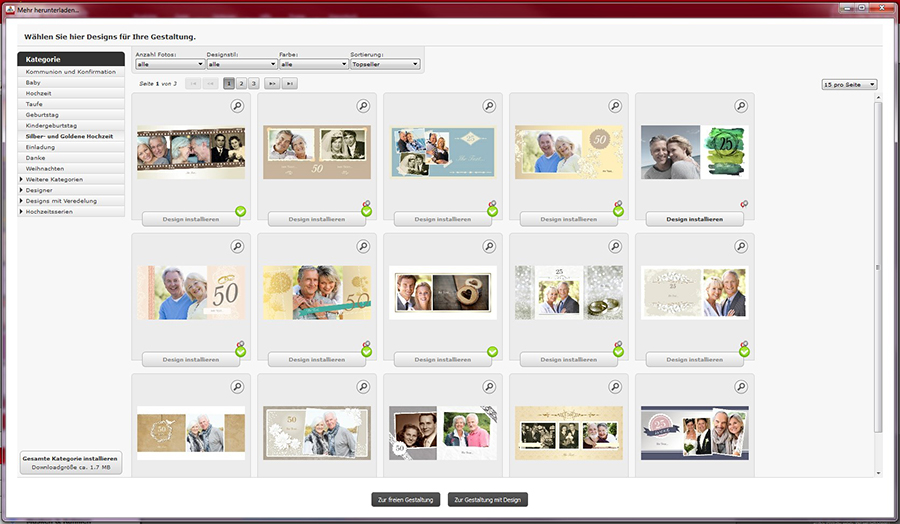Select Kommunion und Konfirmation category
Viewport: 900px width, 524px height.
point(71,72)
